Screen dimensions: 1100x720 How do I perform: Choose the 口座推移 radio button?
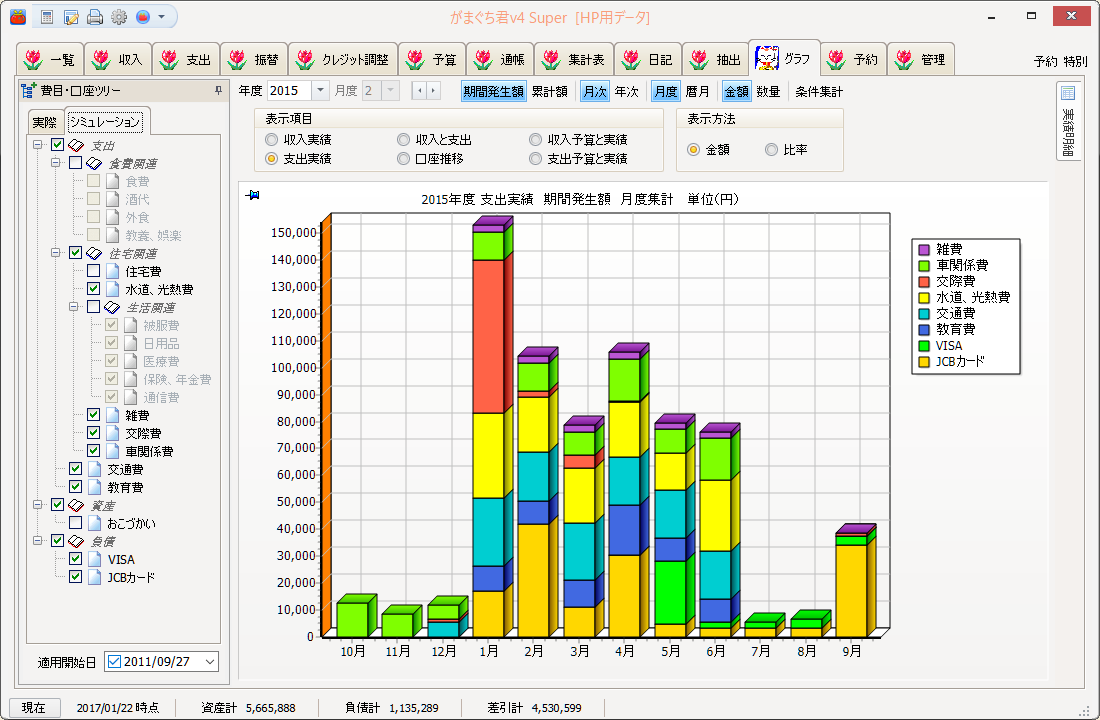403,159
